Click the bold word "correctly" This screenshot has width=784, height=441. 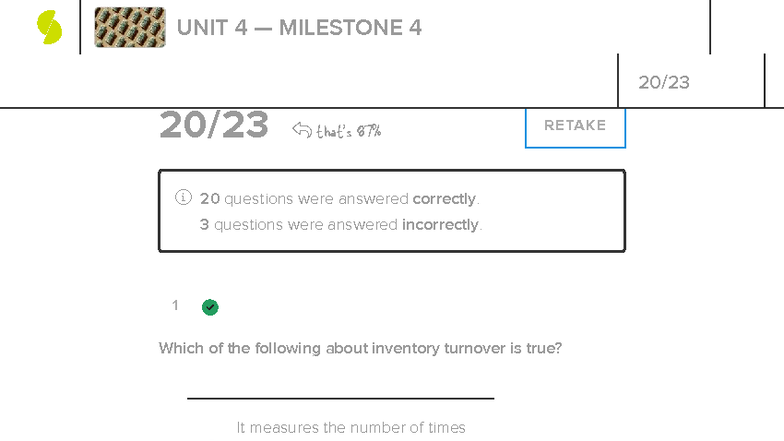tap(444, 198)
